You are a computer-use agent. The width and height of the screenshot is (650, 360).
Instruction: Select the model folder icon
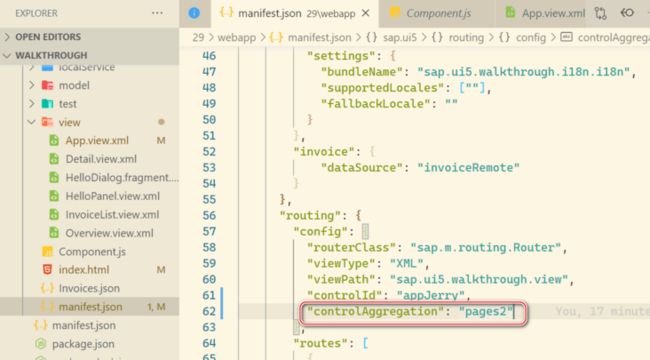click(47, 85)
